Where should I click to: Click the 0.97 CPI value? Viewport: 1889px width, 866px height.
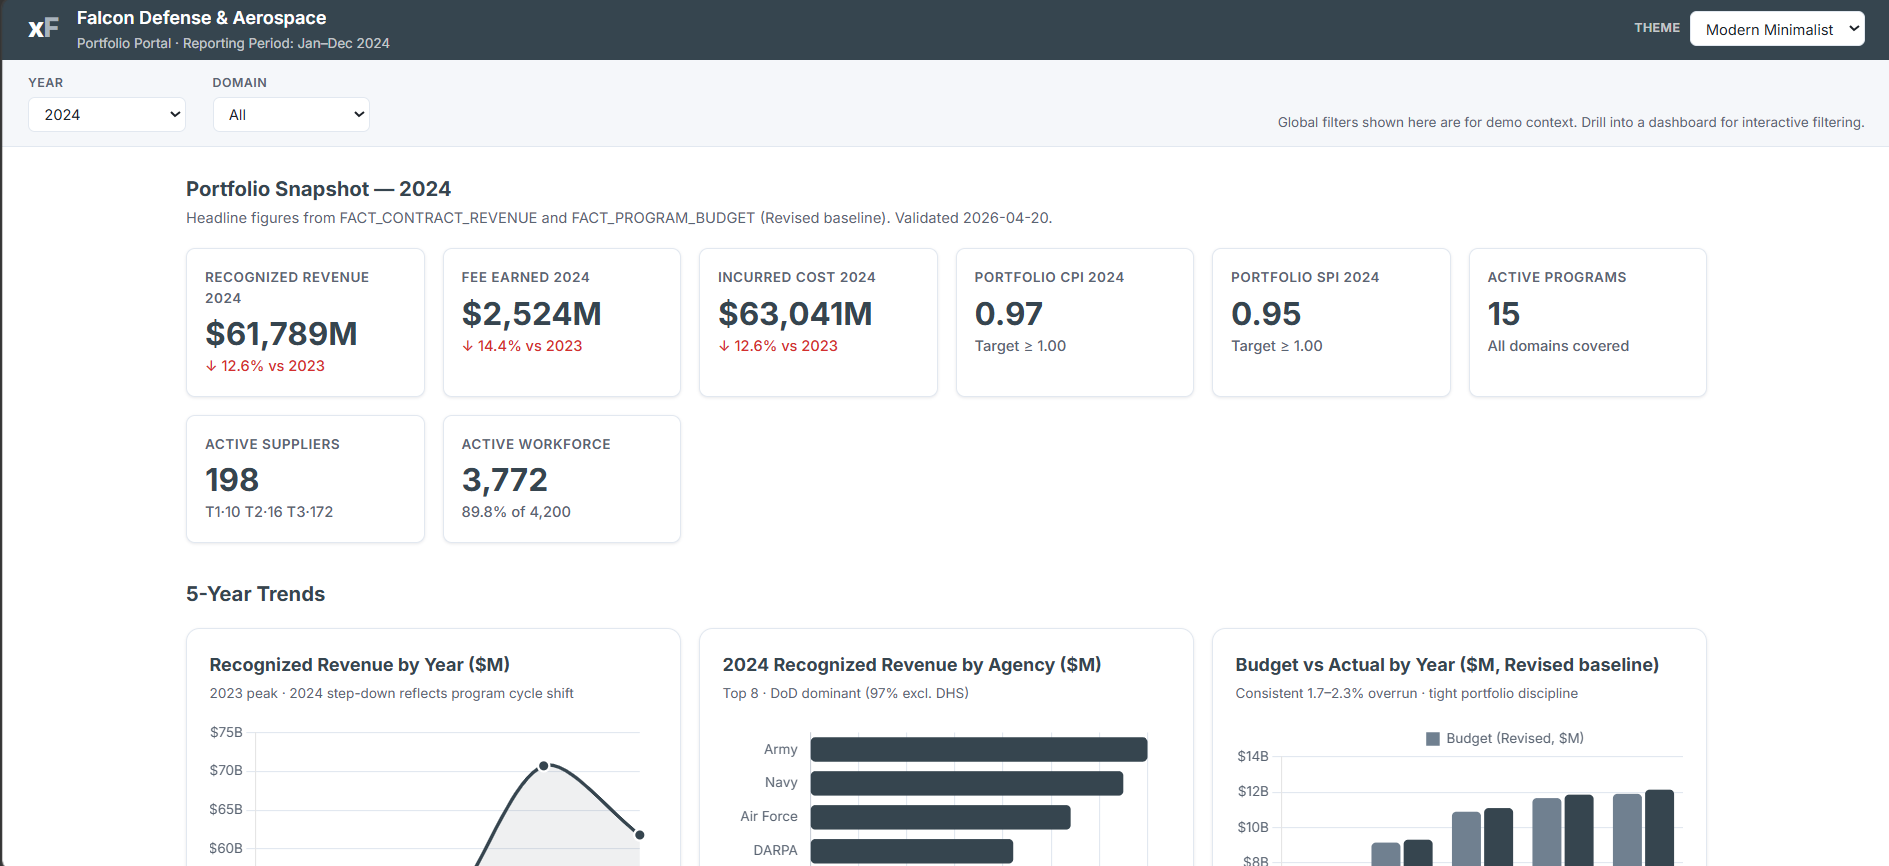click(1008, 314)
